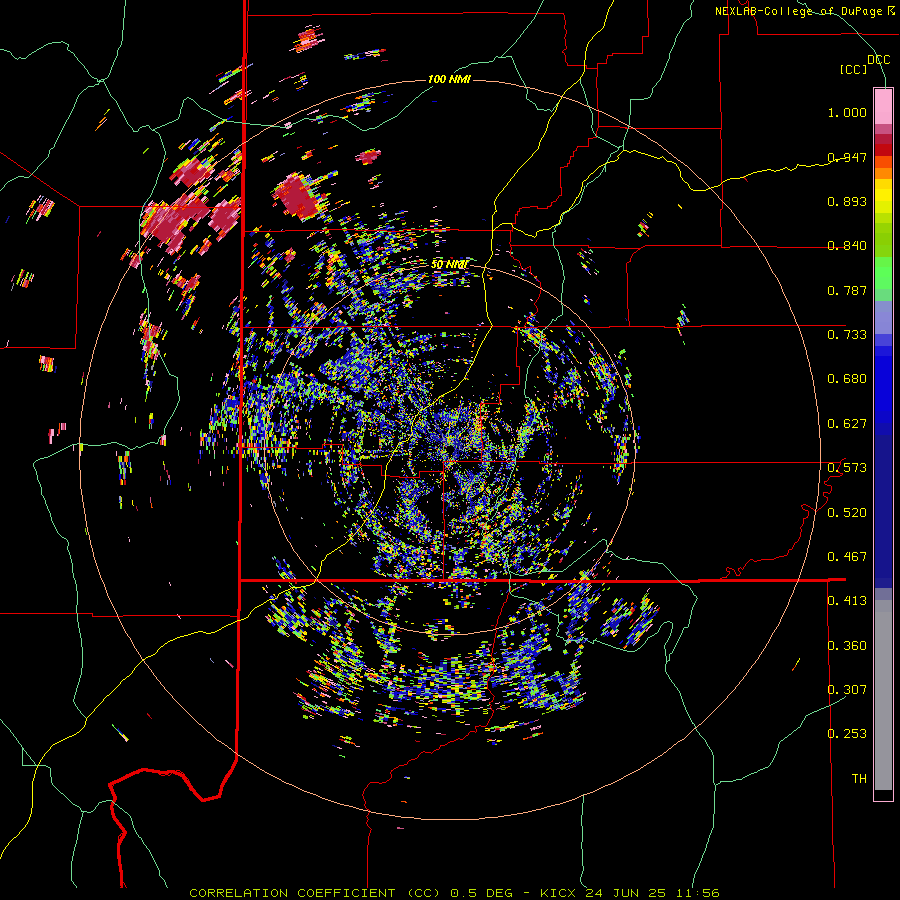Click "CORRELATION COEFFICIENT" in the bottom caption
This screenshot has width=900, height=900.
(x=292, y=893)
